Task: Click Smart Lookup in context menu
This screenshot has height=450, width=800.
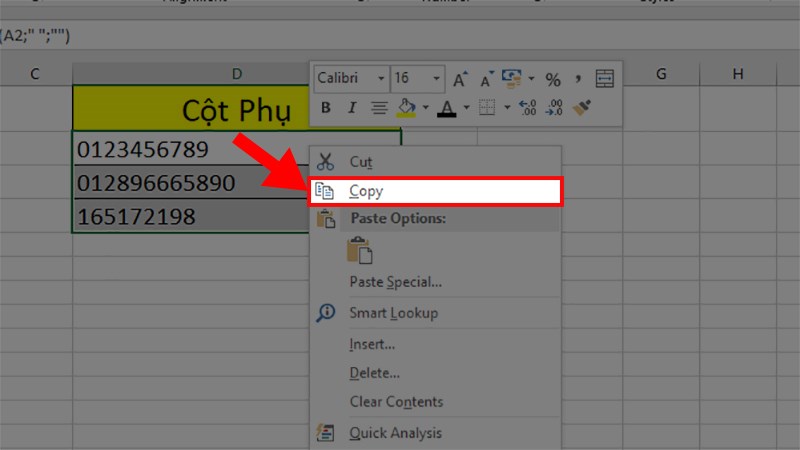Action: pos(393,313)
